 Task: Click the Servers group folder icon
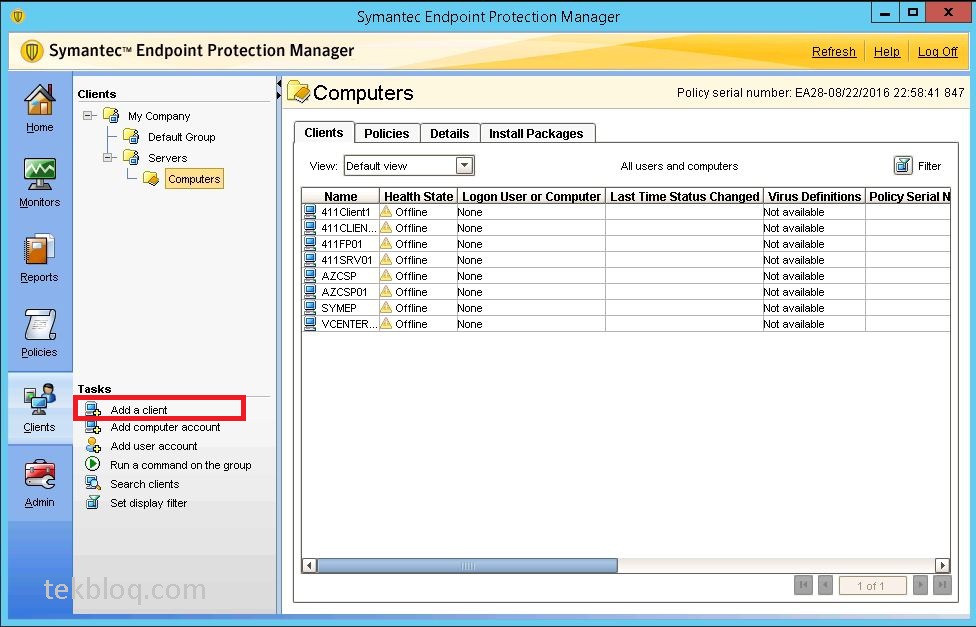[x=131, y=157]
